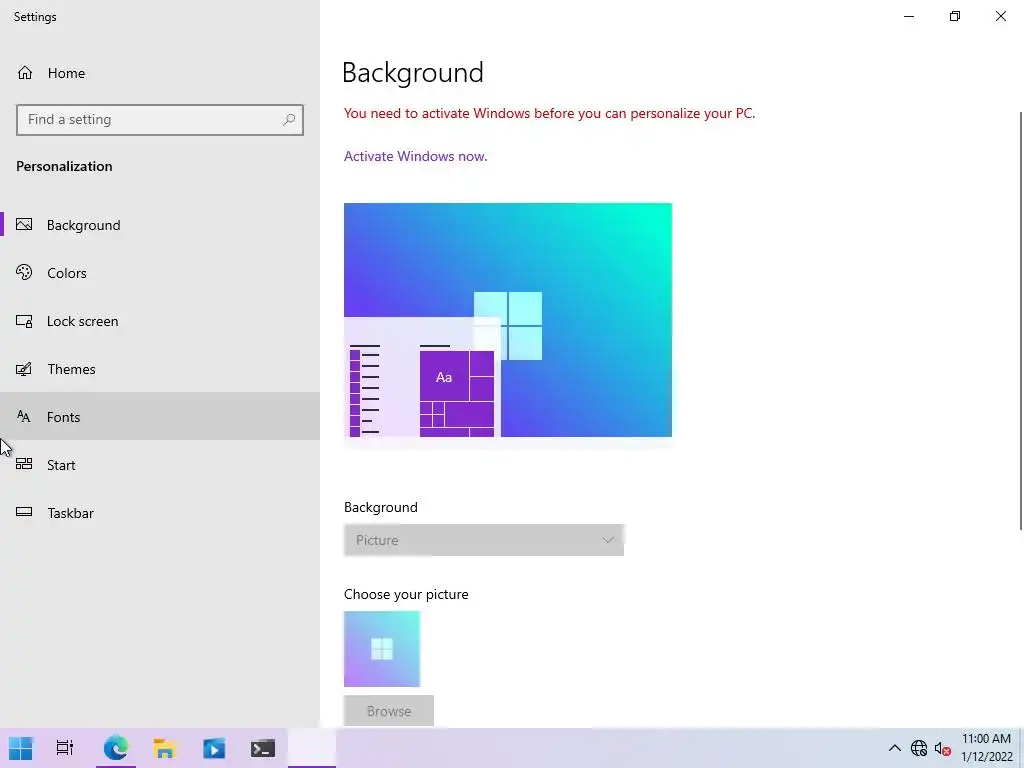Open the Windows Start menu button
Image resolution: width=1024 pixels, height=768 pixels.
[x=20, y=748]
